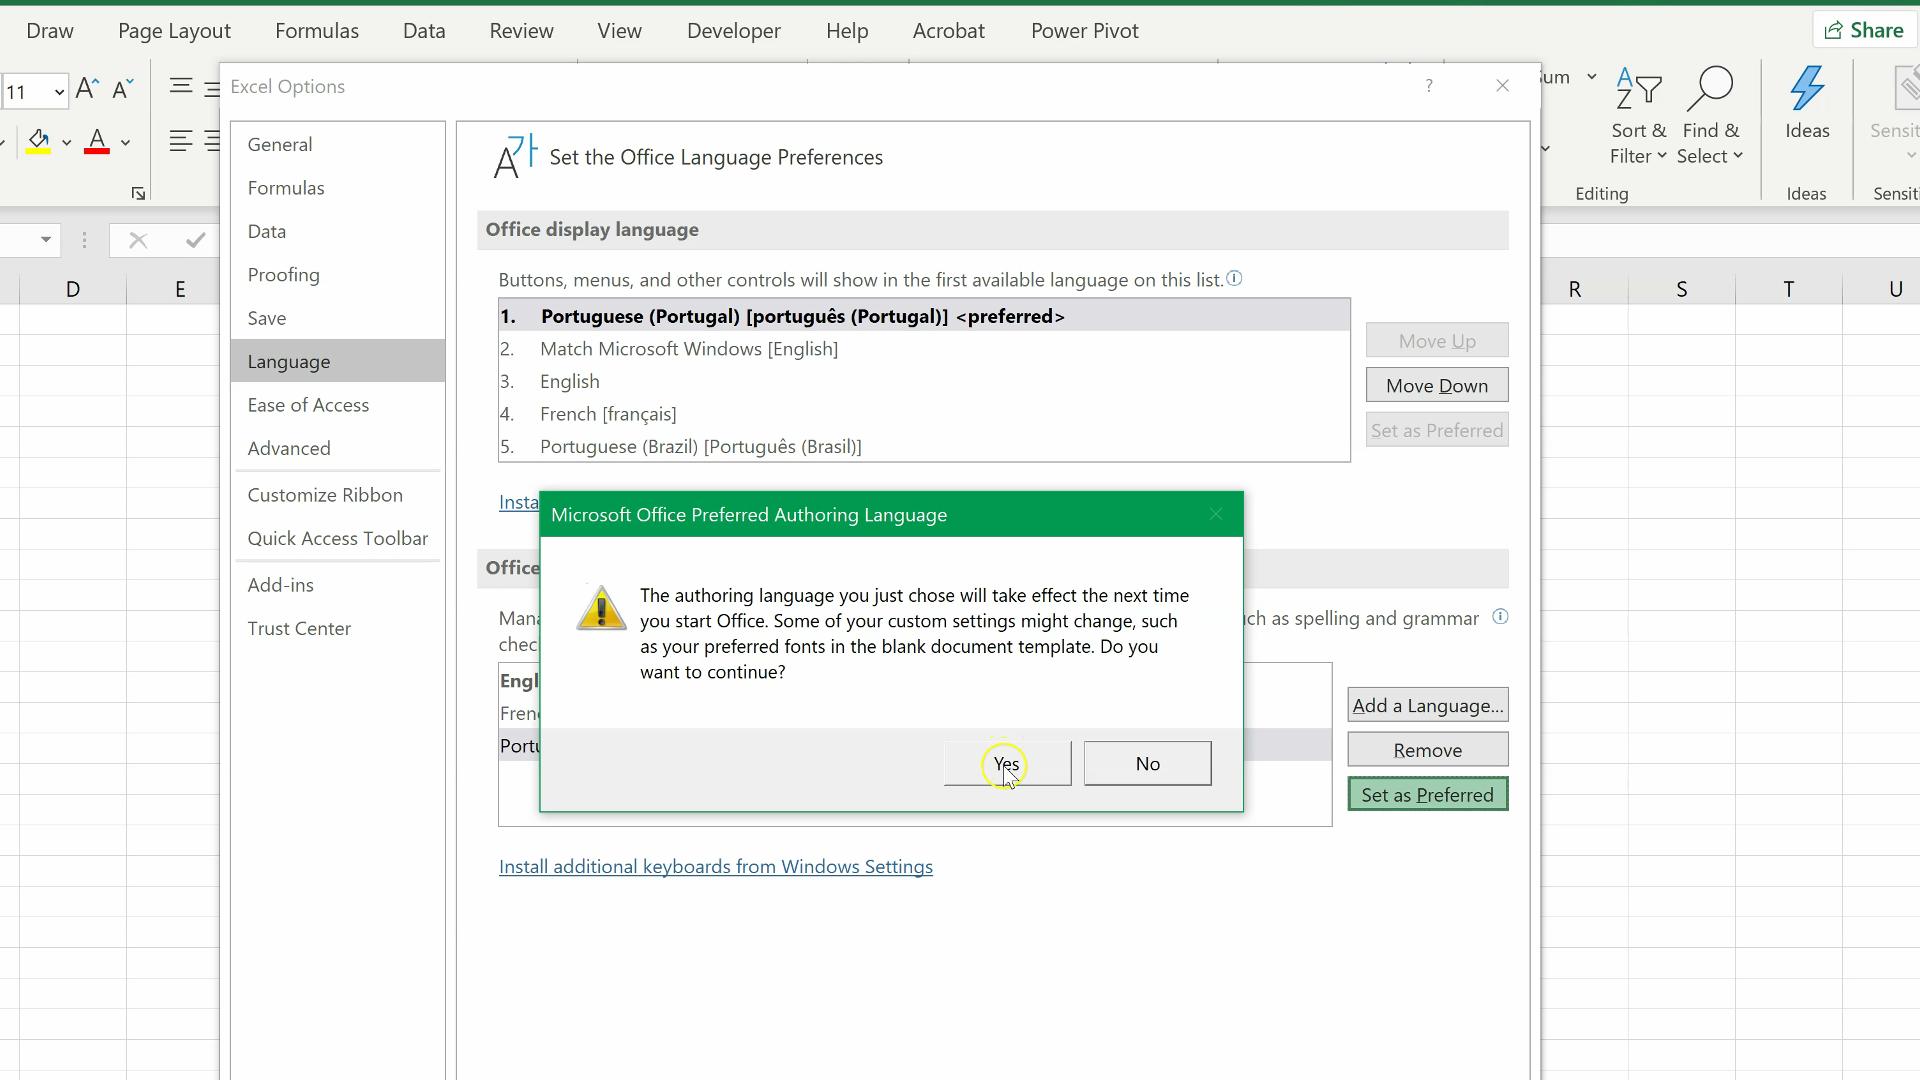
Task: Select Yes to confirm language change
Action: 1006,764
